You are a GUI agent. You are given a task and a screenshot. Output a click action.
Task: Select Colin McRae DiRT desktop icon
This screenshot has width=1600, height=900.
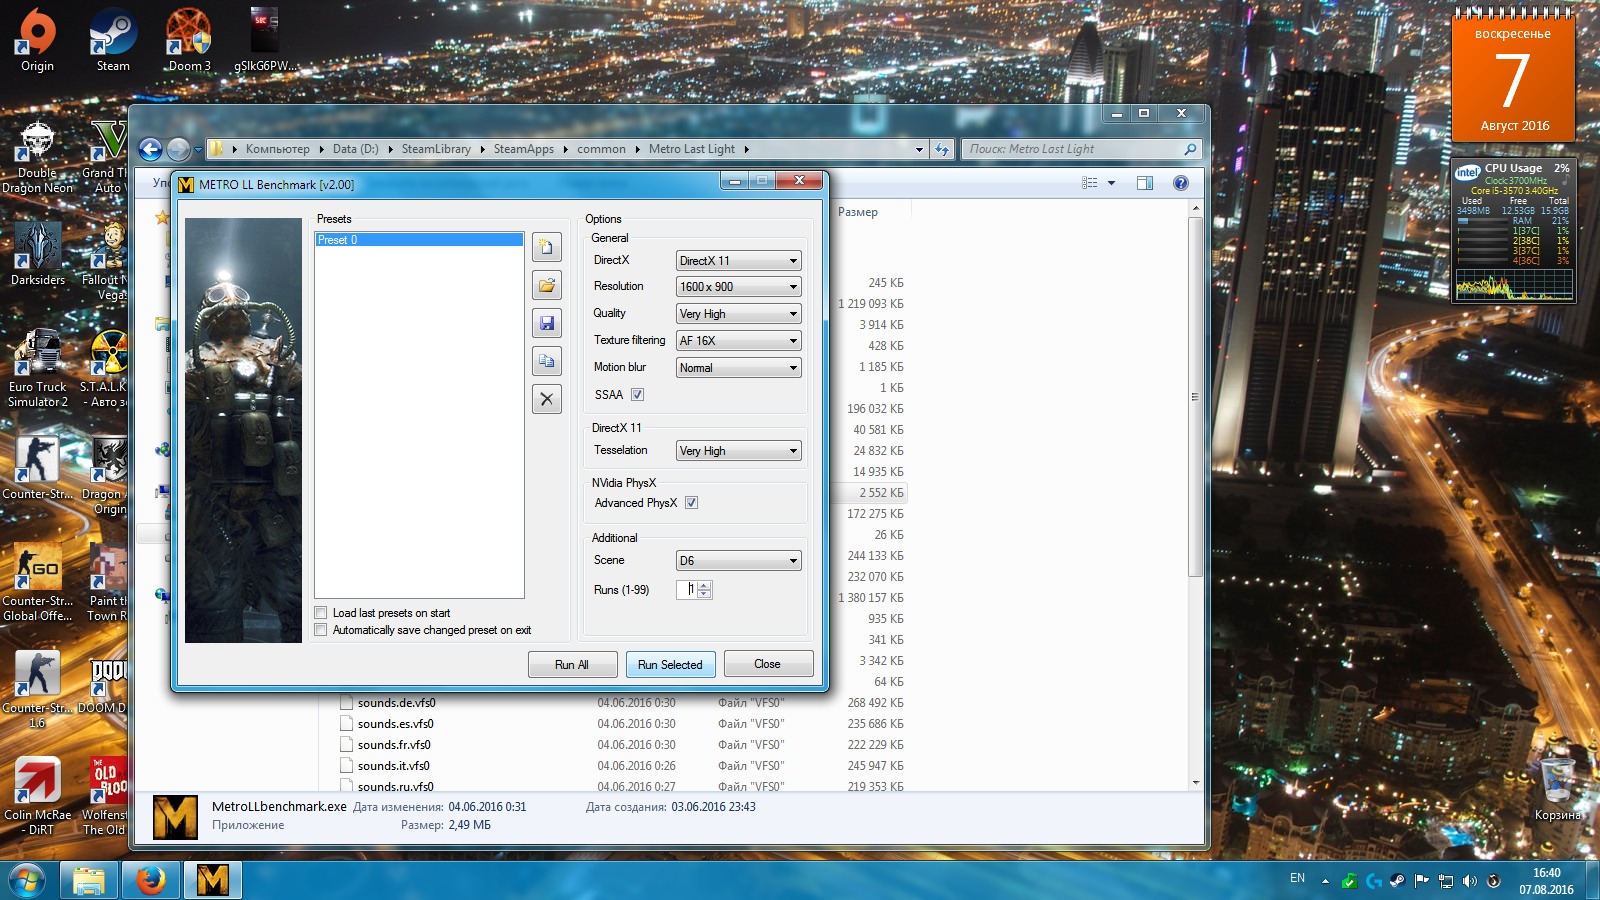tap(38, 796)
